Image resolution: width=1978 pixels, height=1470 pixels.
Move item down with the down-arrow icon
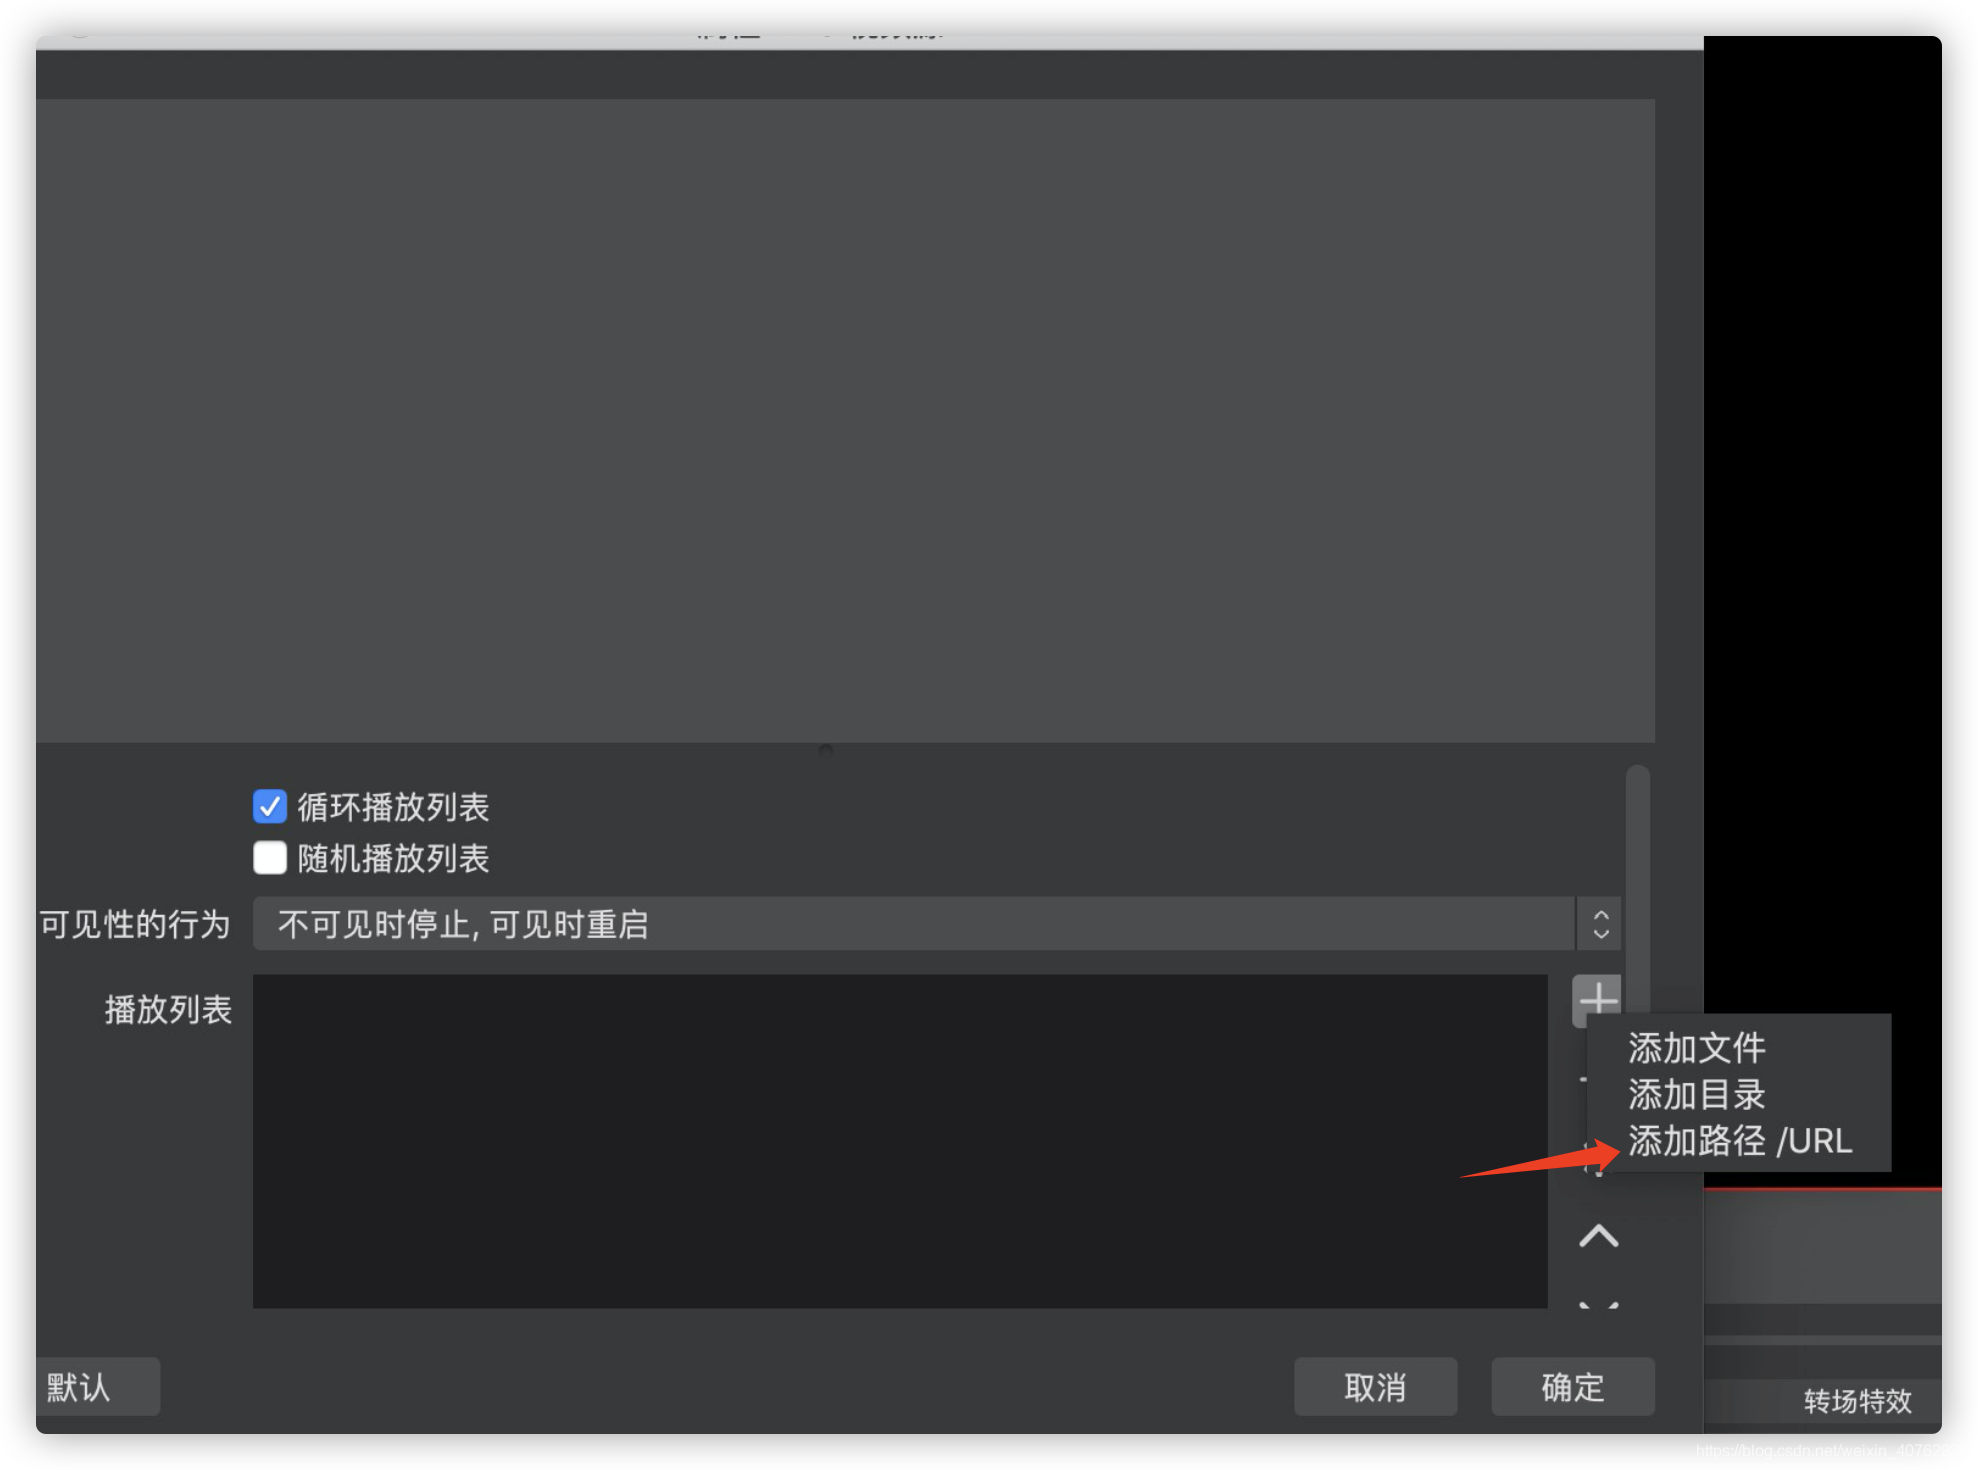point(1598,1305)
